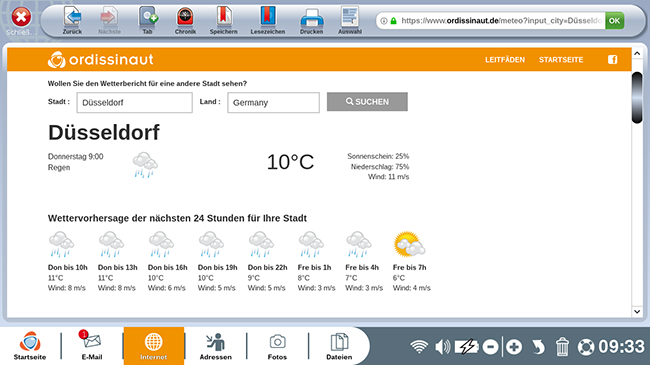Open a new Tab

pyautogui.click(x=148, y=20)
